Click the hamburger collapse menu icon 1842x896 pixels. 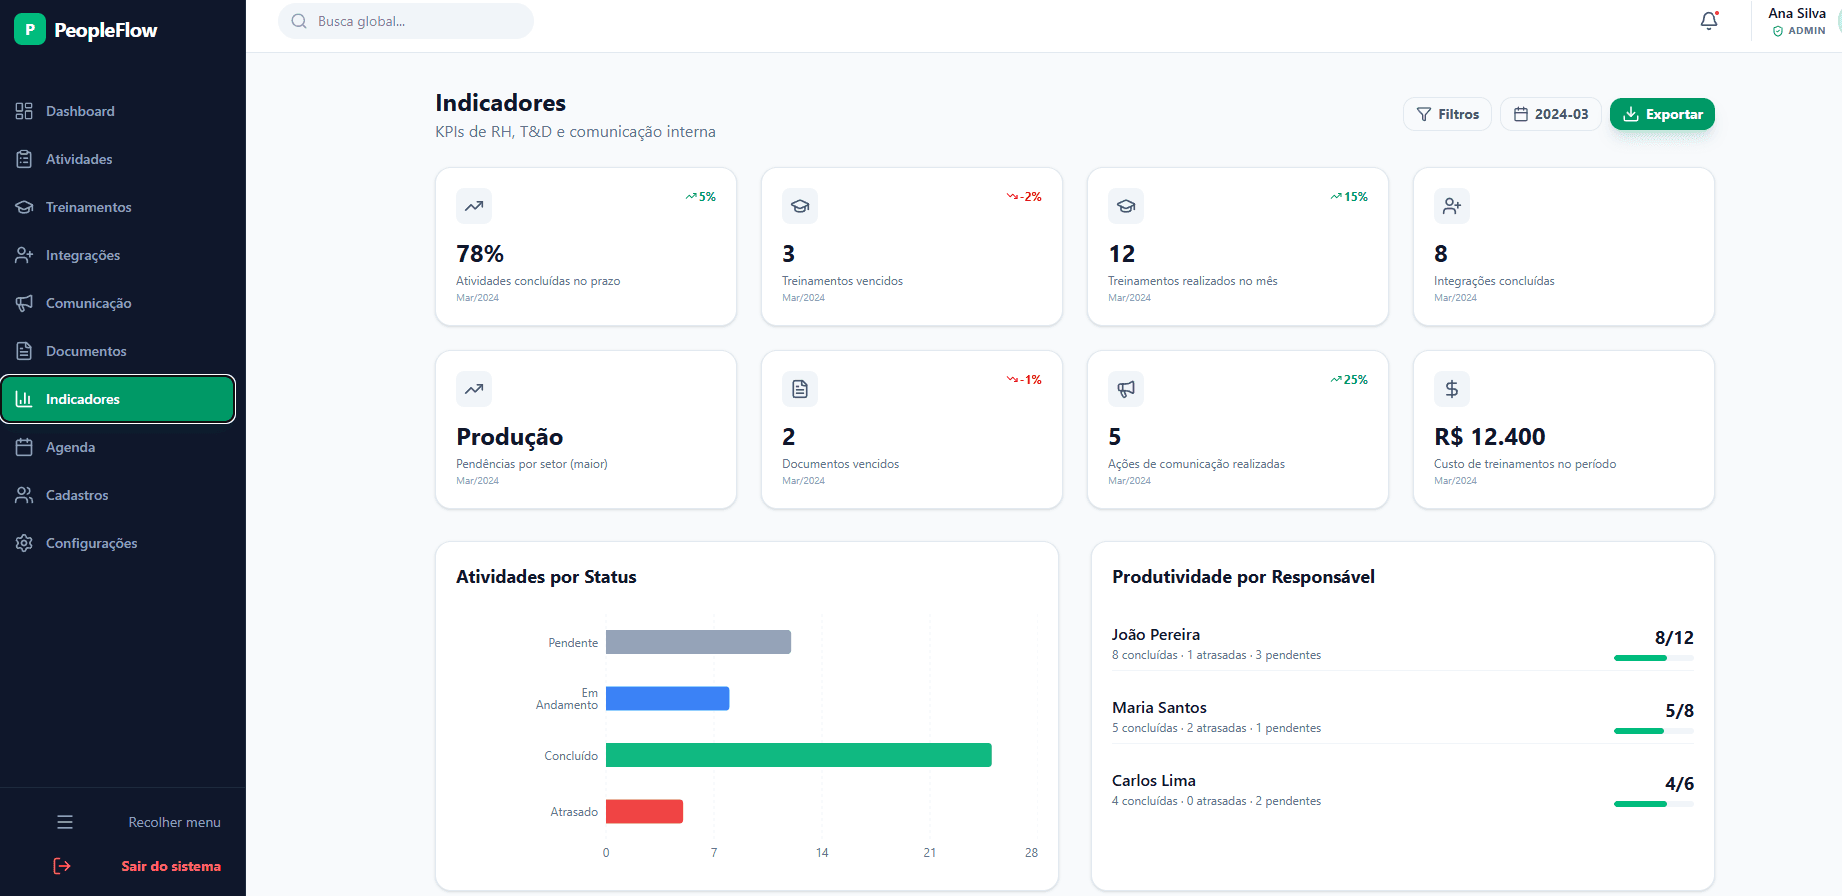65,822
